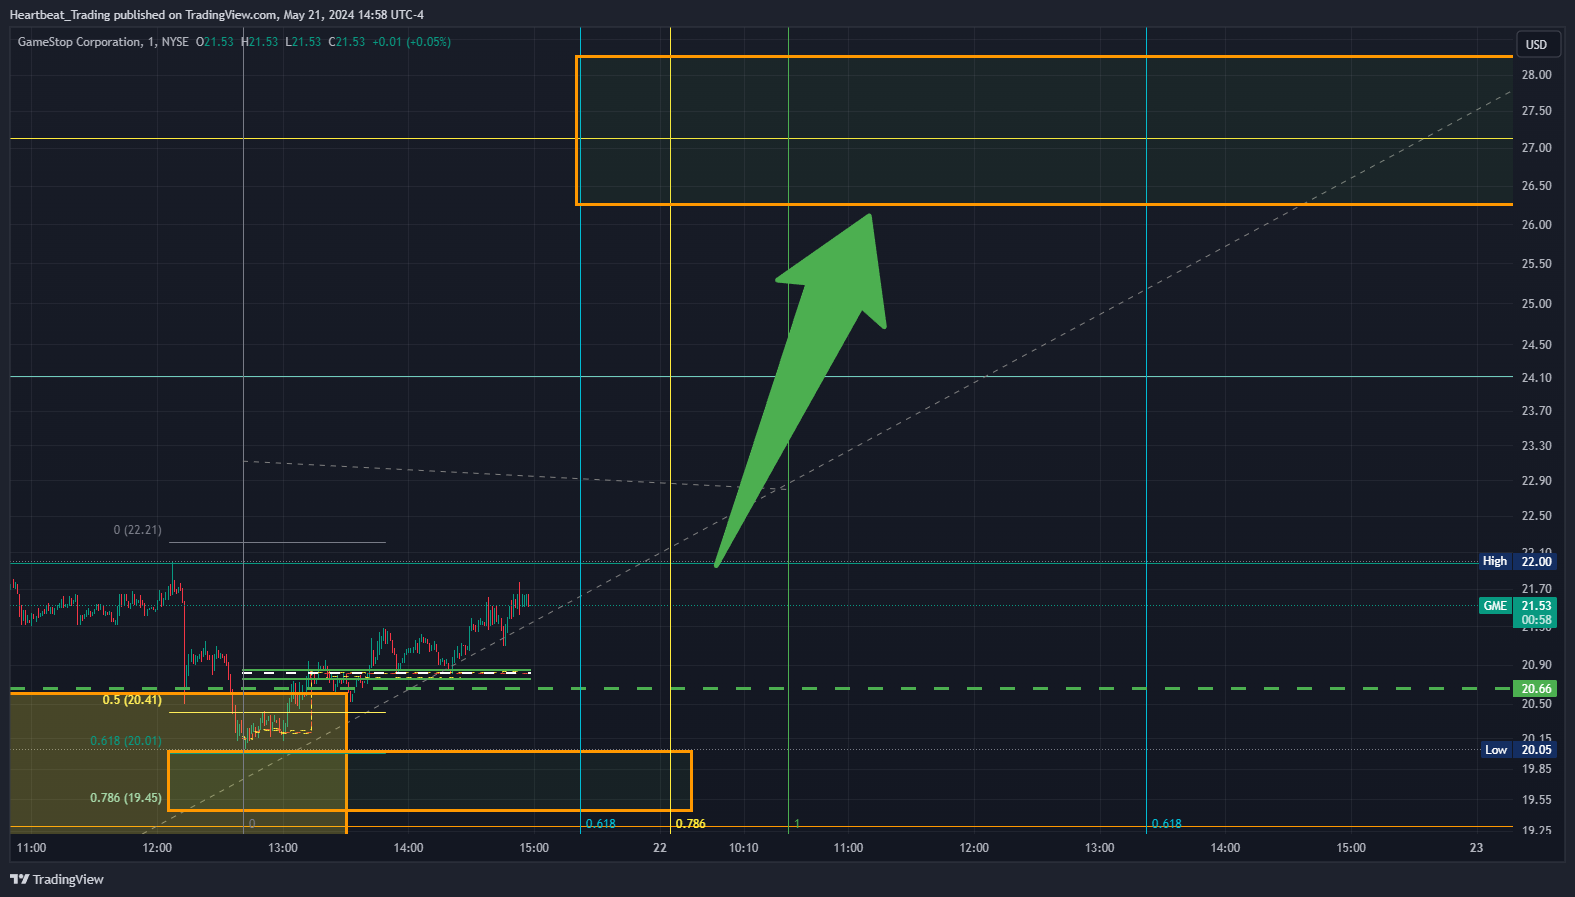Image resolution: width=1575 pixels, height=897 pixels.
Task: Click the 27.50 price scale label
Action: 1536,111
